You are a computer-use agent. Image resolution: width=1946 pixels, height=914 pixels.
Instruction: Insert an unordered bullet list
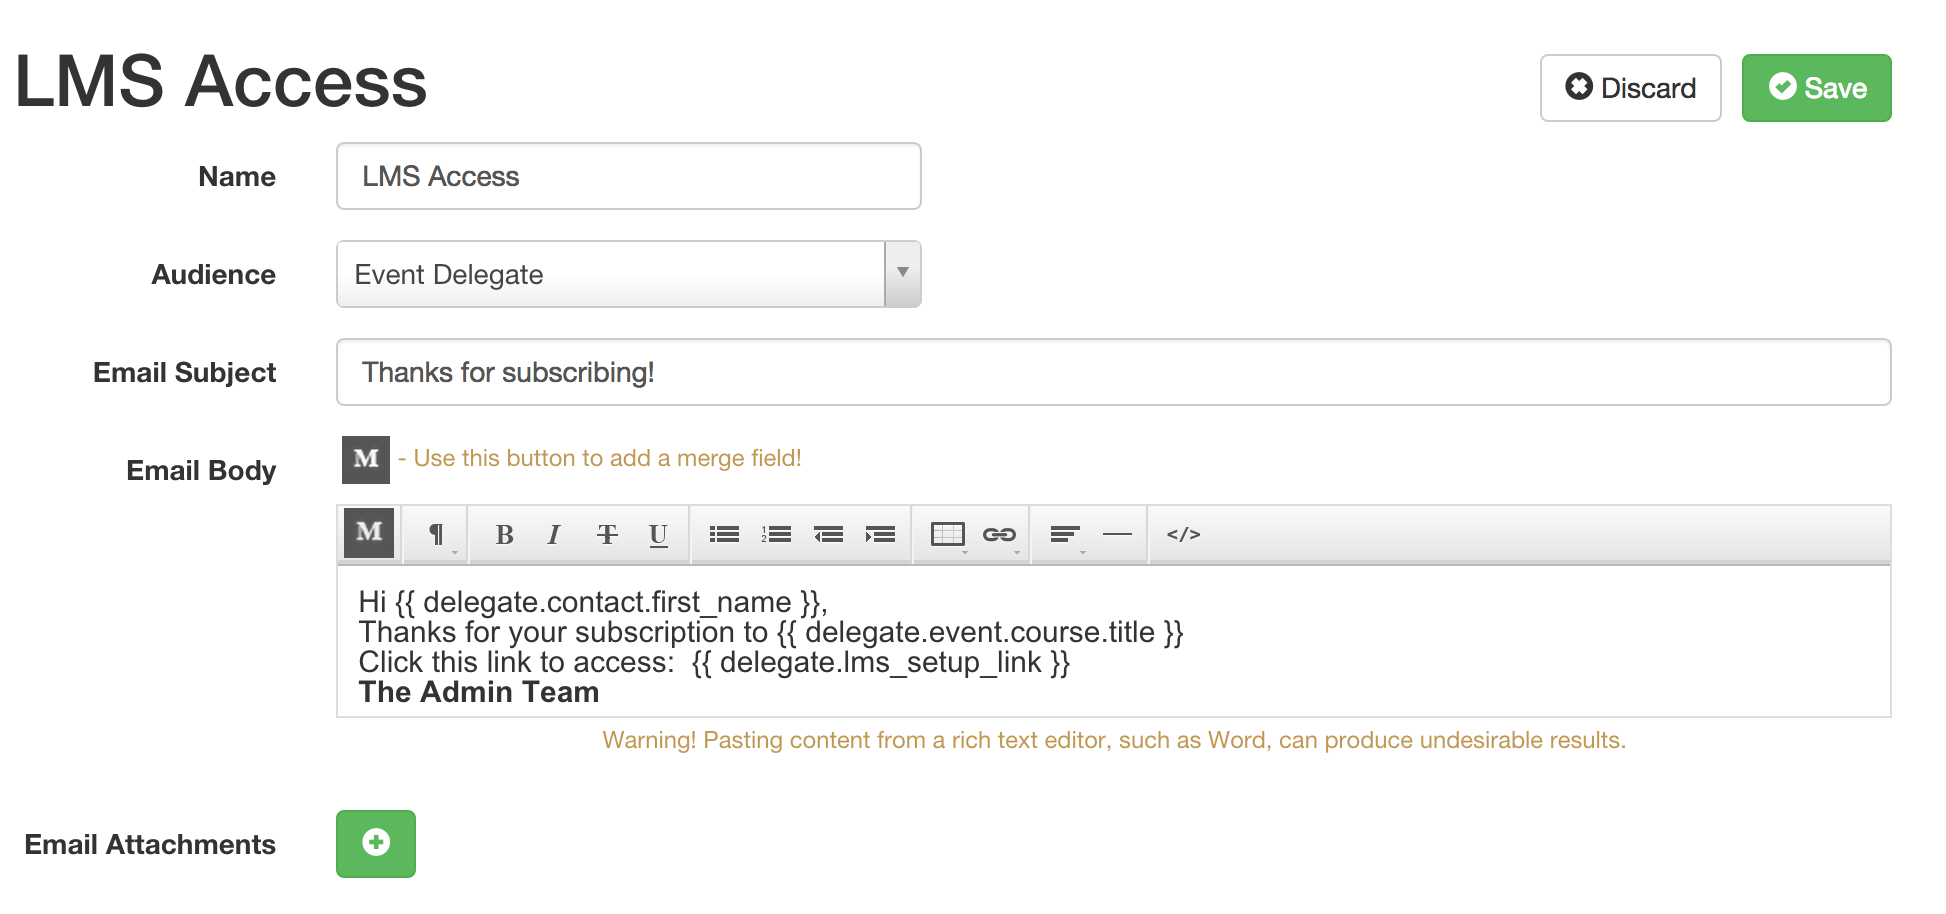pos(724,535)
